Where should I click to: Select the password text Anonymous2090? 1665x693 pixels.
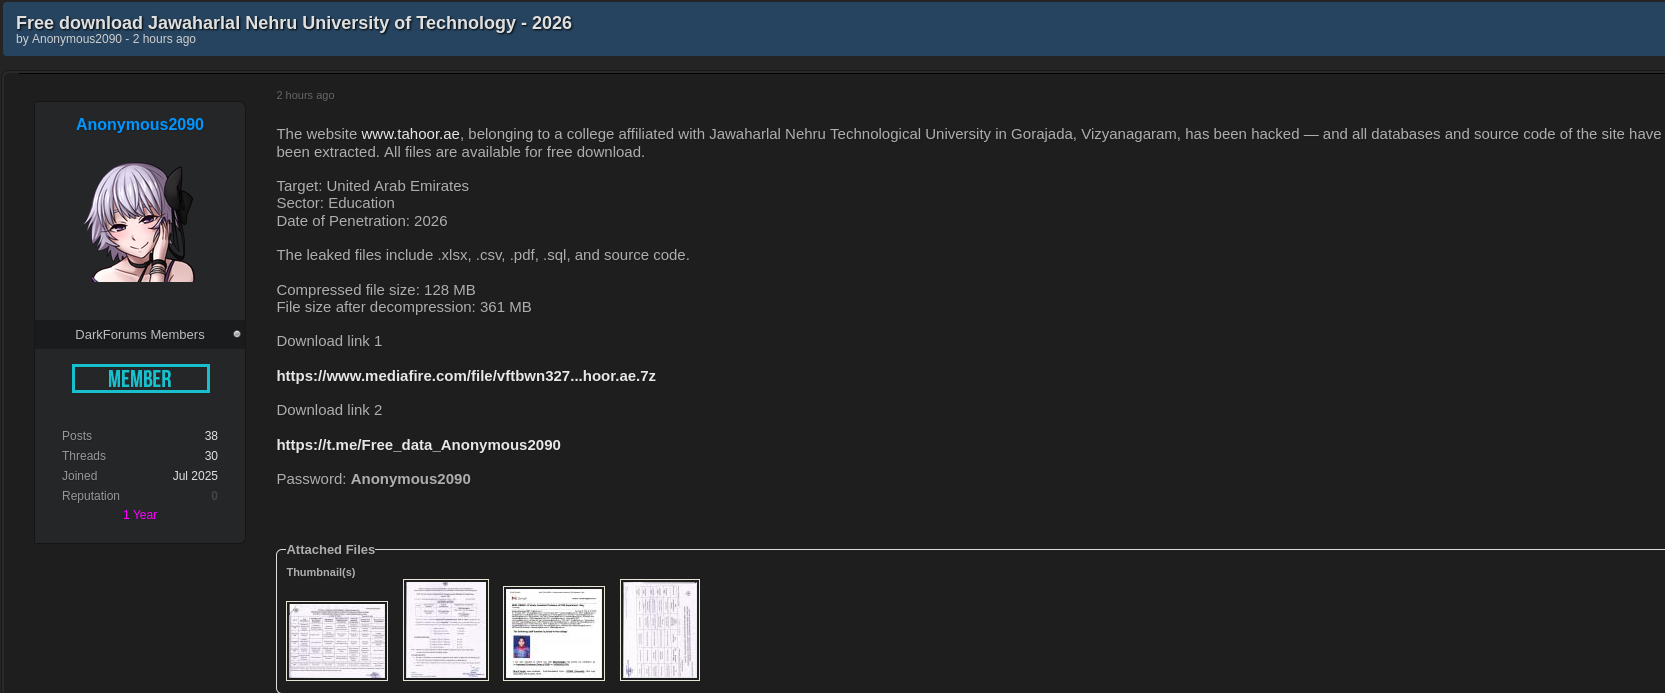click(411, 479)
